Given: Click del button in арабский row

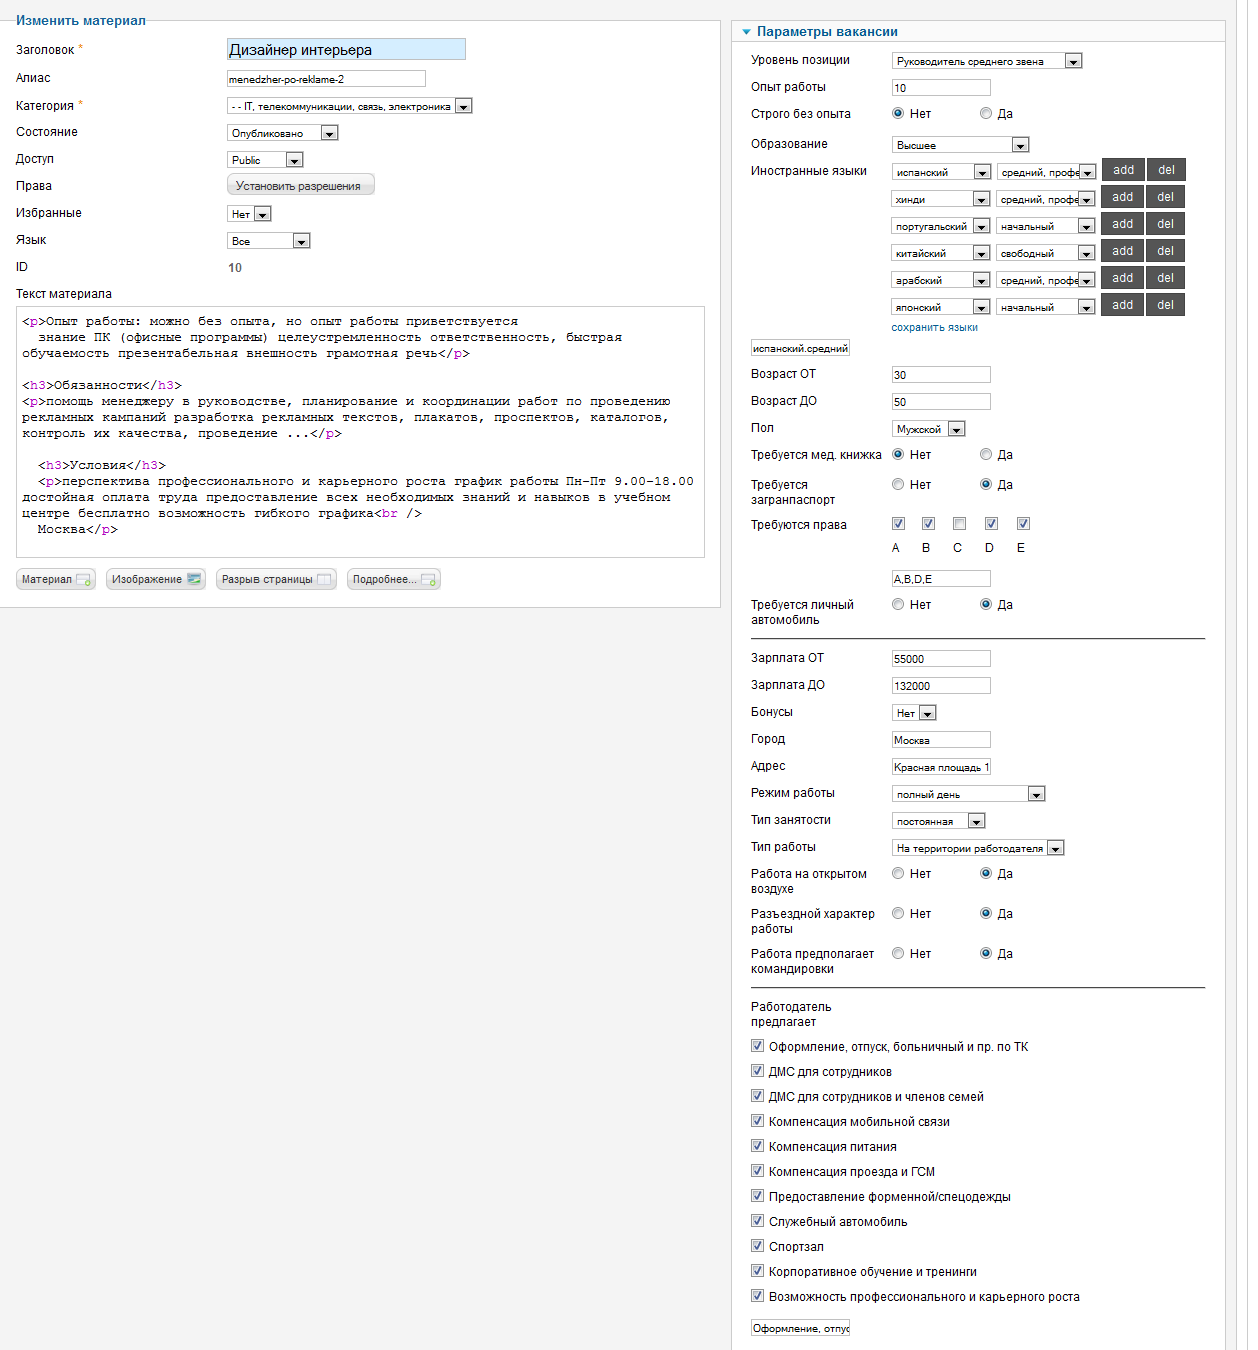Looking at the screenshot, I should click(1166, 278).
